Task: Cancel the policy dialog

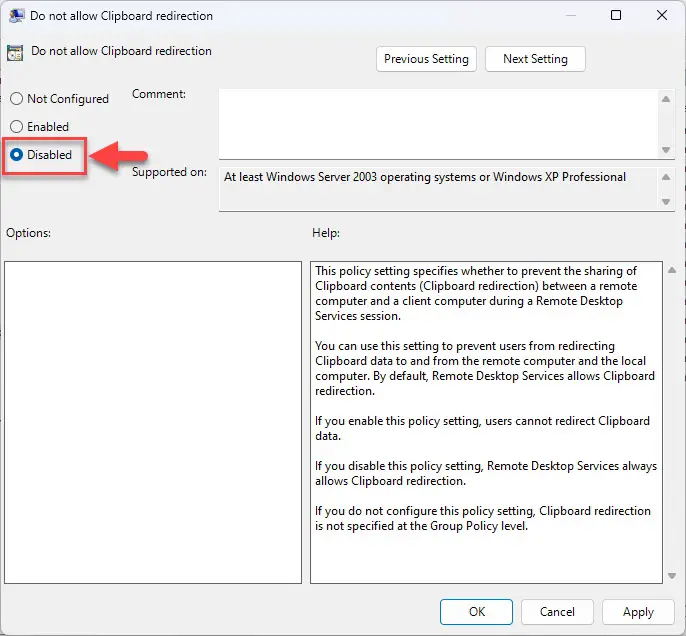Action: click(557, 612)
